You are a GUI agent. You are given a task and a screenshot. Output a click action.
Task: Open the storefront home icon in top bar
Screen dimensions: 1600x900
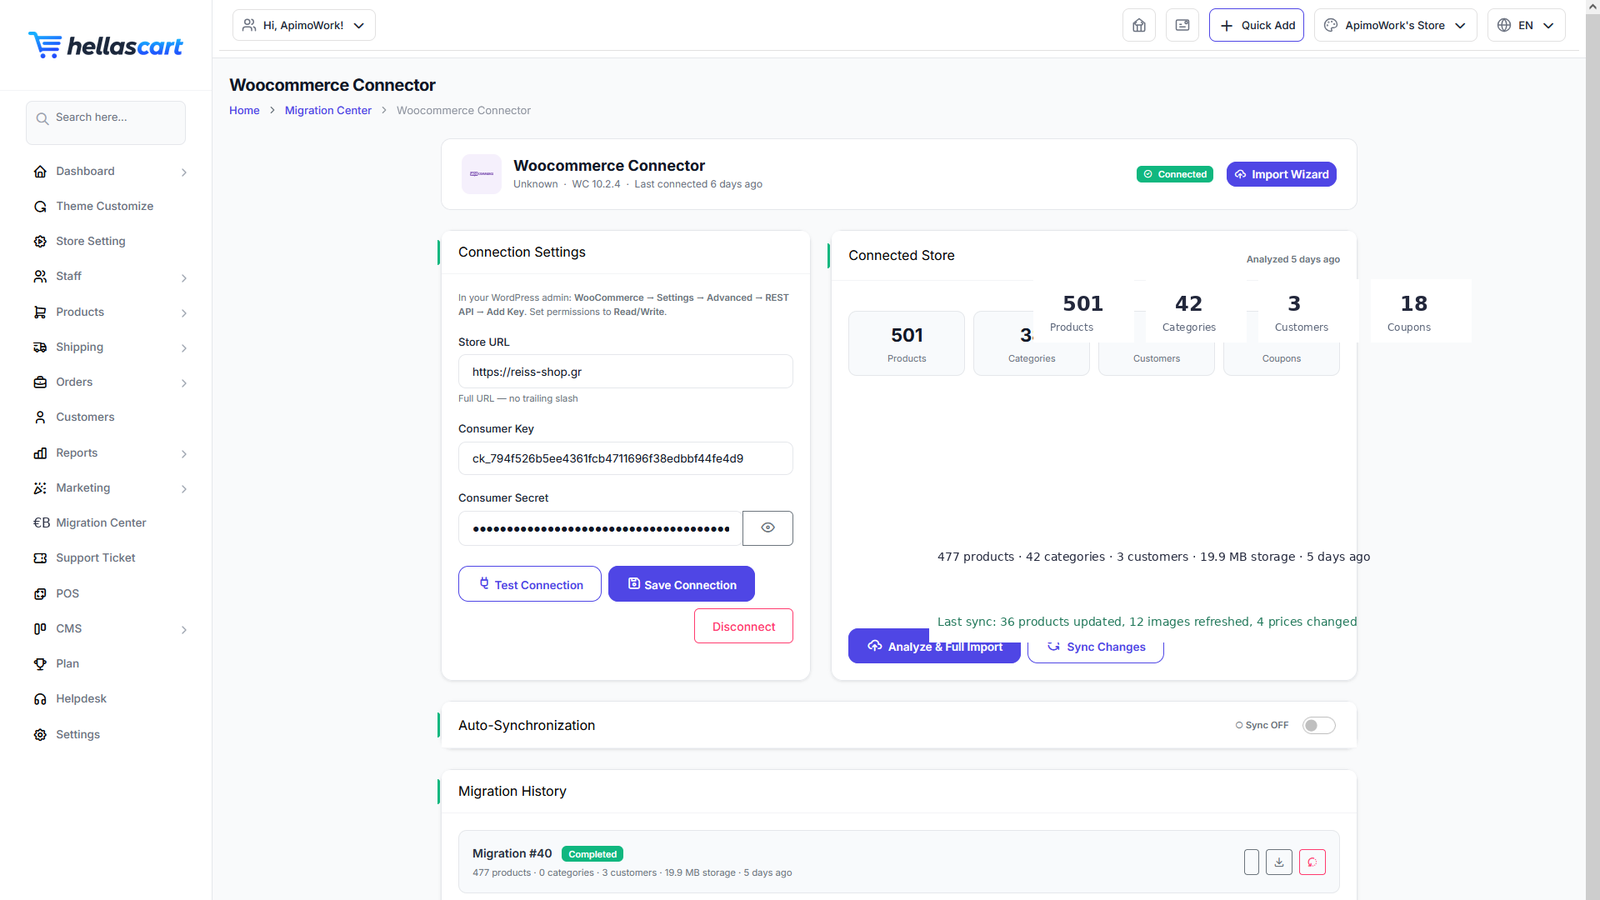(1139, 25)
